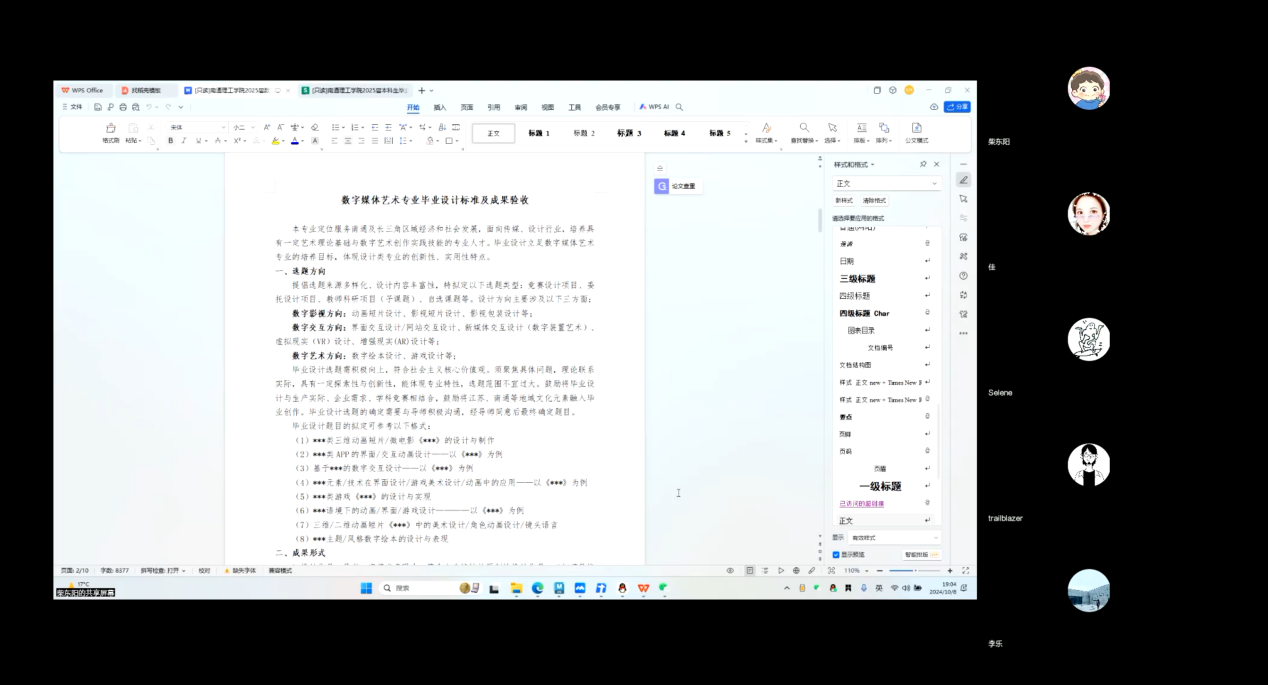
Task: Click the increase indent icon
Action: coord(387,128)
